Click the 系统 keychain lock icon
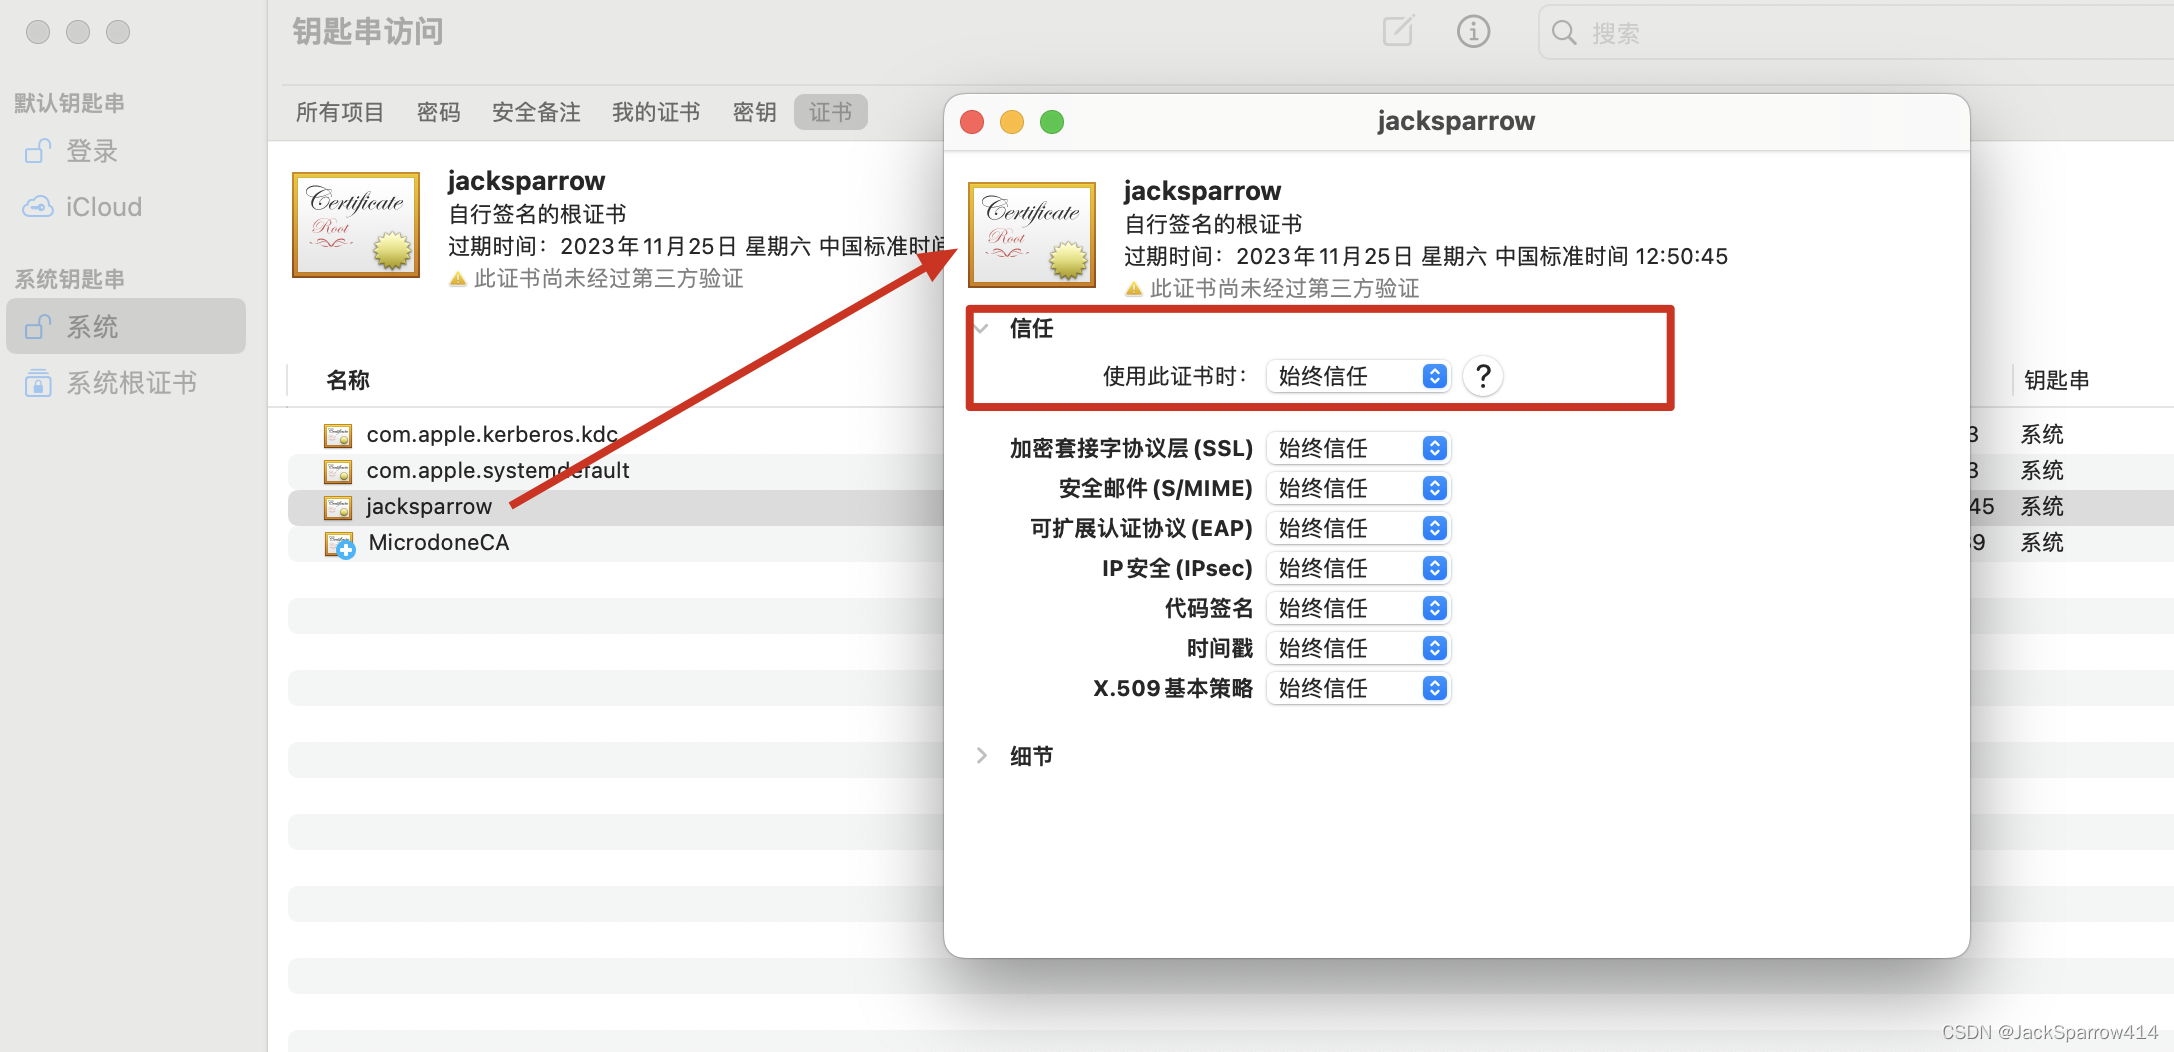The image size is (2174, 1052). click(38, 326)
